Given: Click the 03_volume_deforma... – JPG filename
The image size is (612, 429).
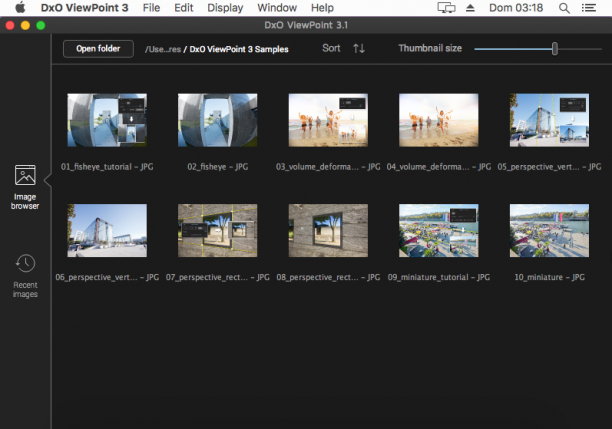Looking at the screenshot, I should [328, 167].
